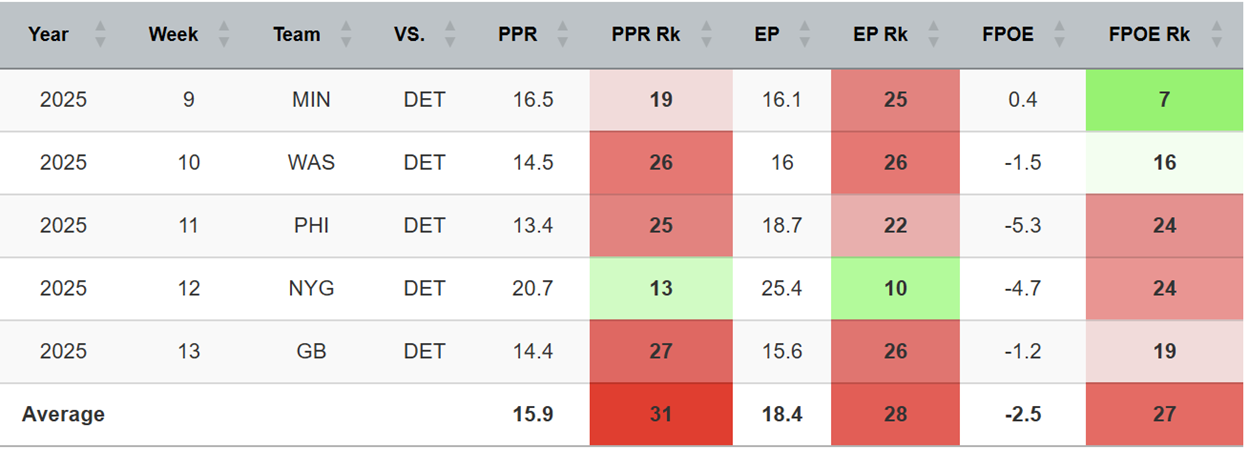Click the Year column sort arrows
This screenshot has width=1249, height=449.
(100, 34)
